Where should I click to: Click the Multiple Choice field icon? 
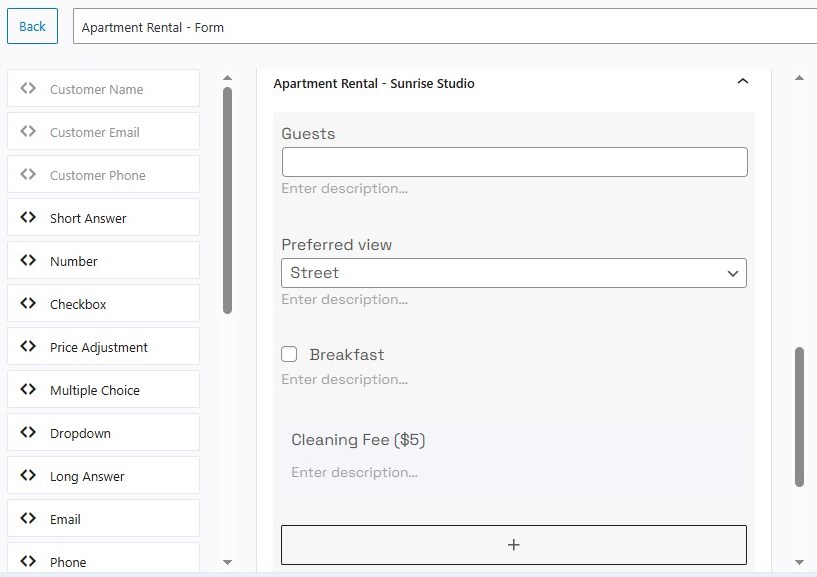click(x=28, y=389)
